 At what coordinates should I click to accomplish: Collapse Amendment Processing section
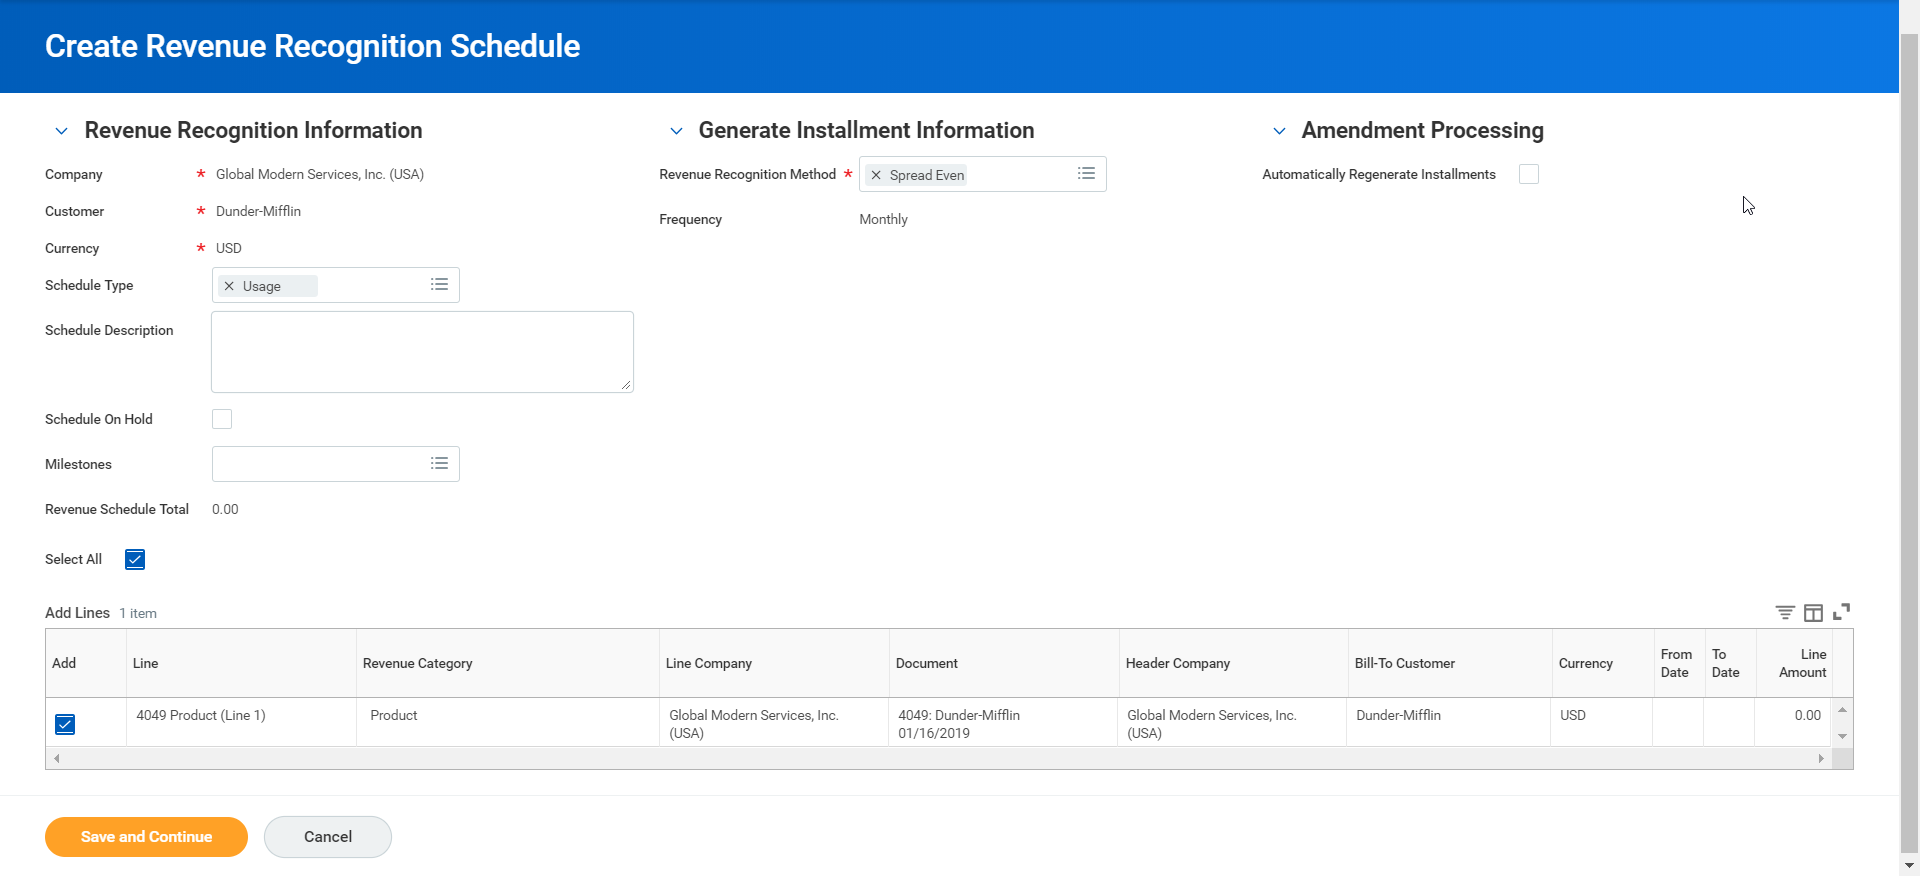coord(1279,131)
